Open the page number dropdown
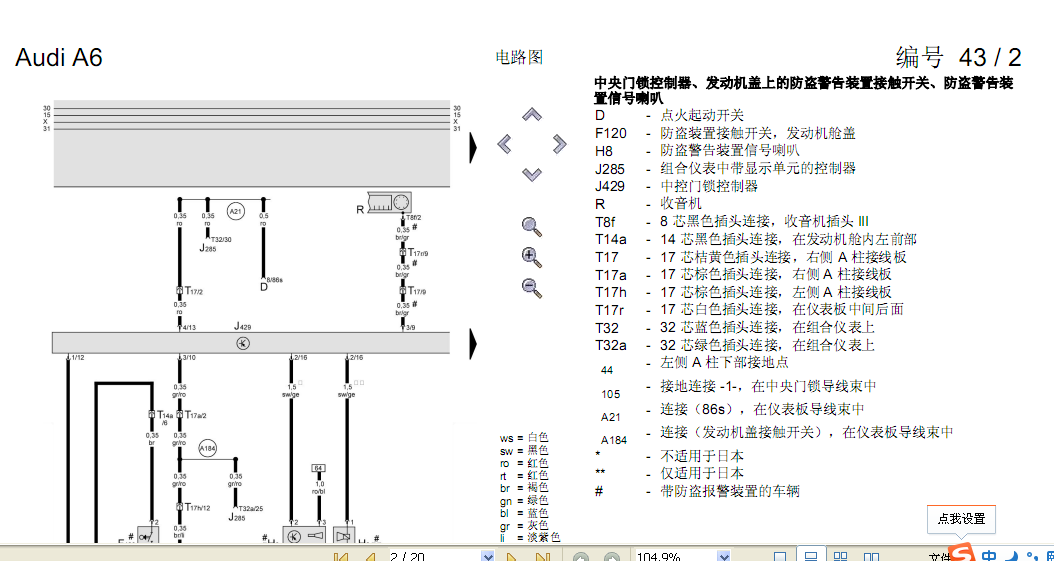This screenshot has width=1054, height=561. coord(487,557)
